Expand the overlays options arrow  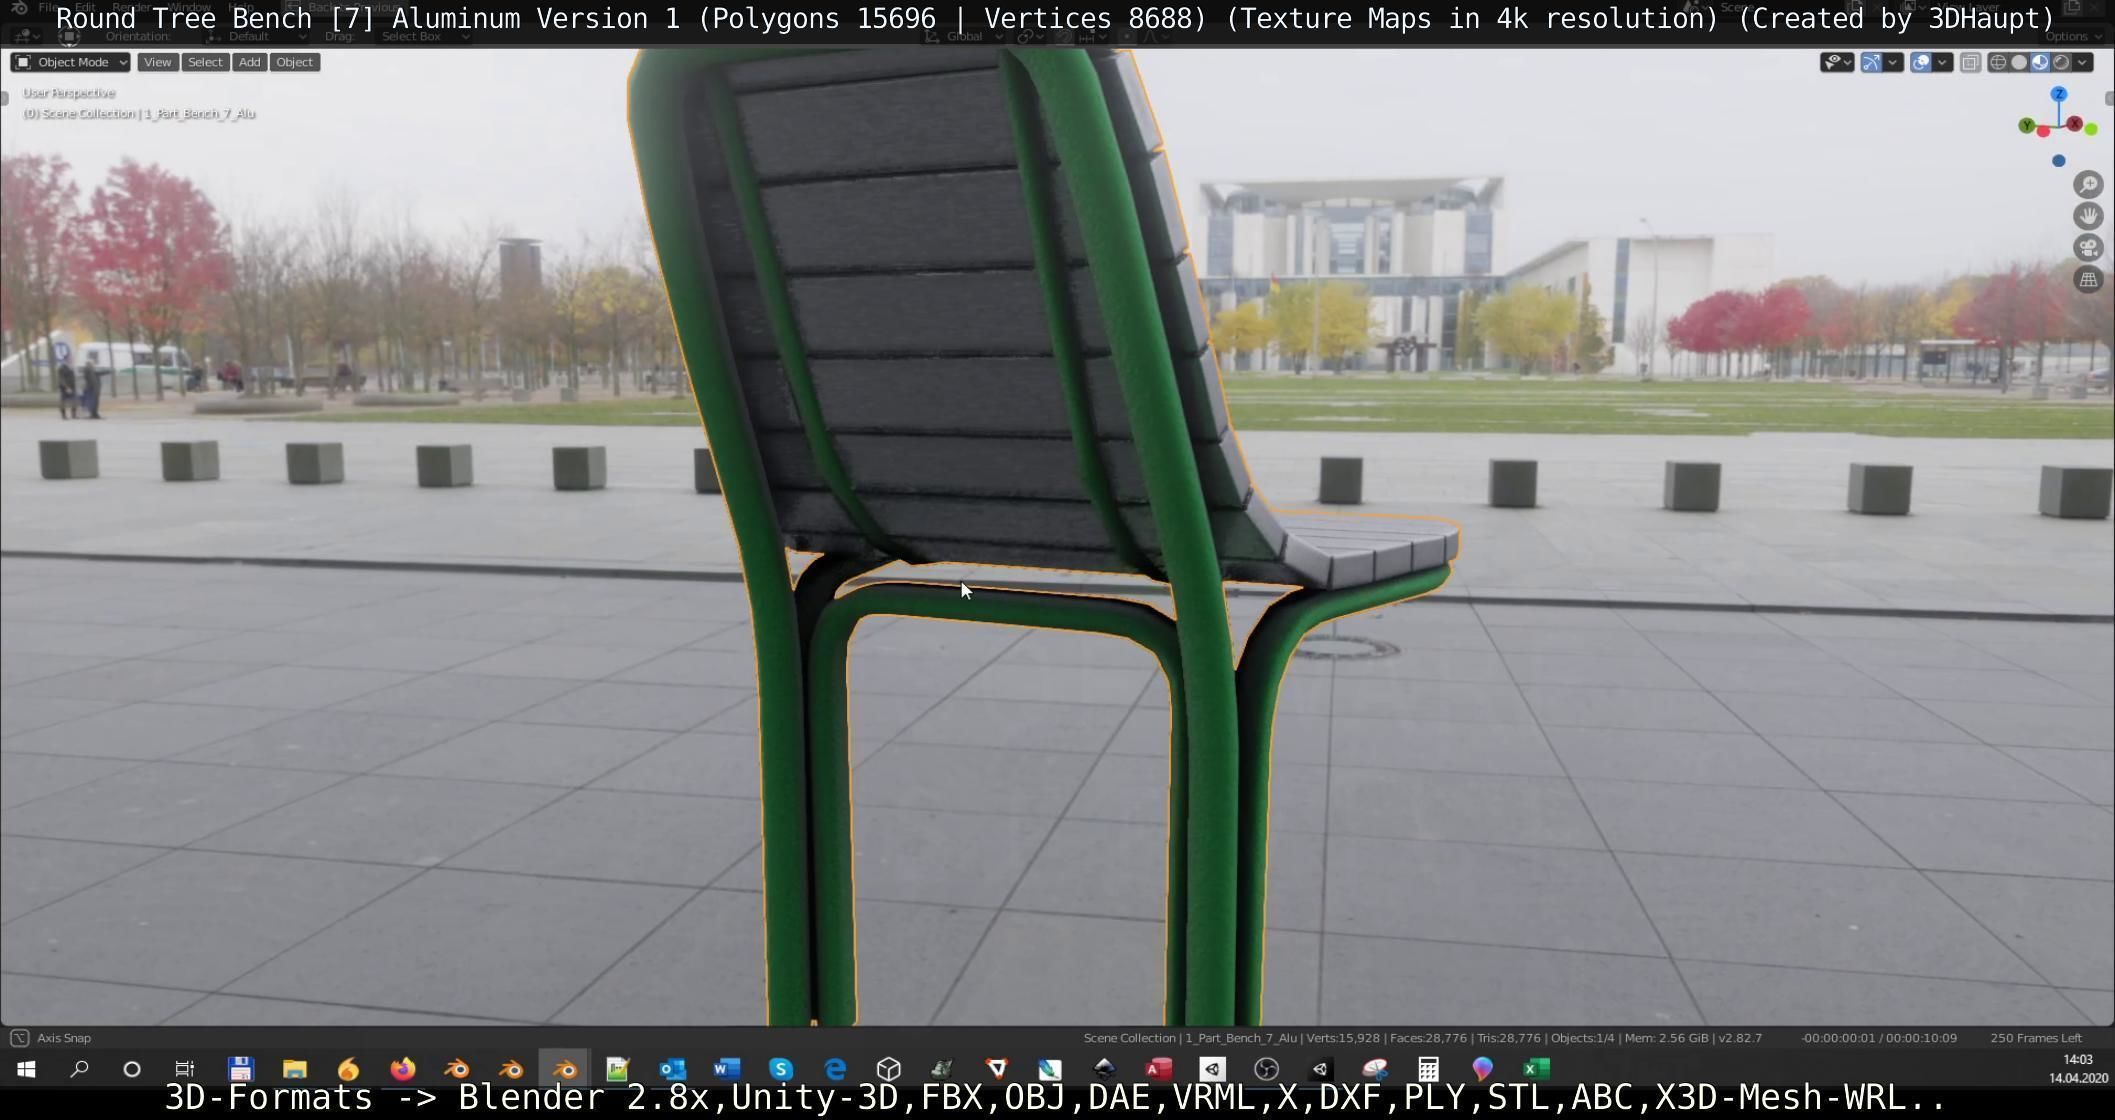[1942, 62]
